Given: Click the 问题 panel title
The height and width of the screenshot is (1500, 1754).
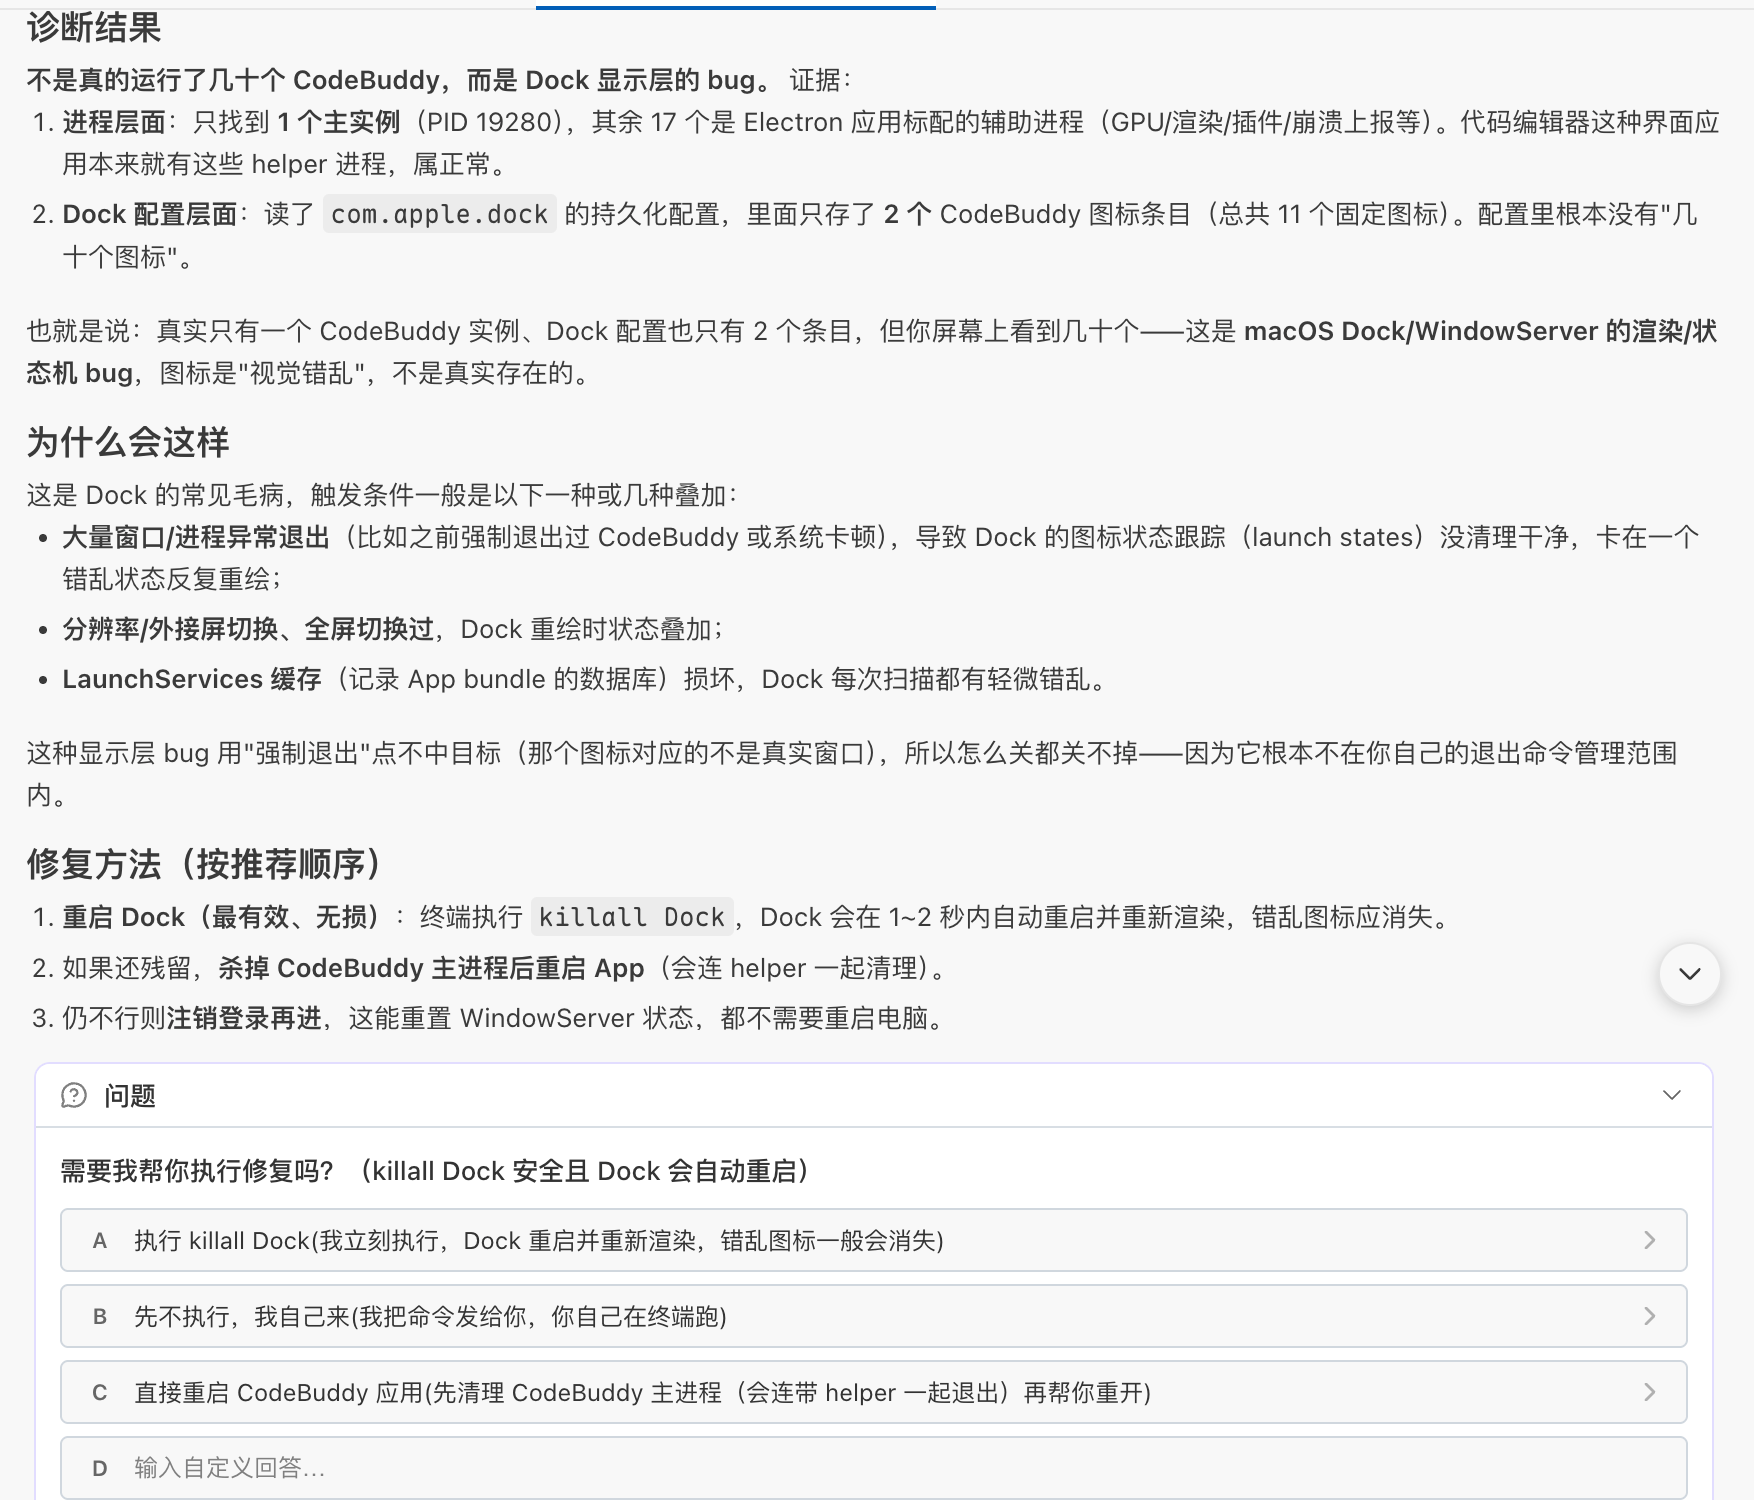Looking at the screenshot, I should point(130,1096).
